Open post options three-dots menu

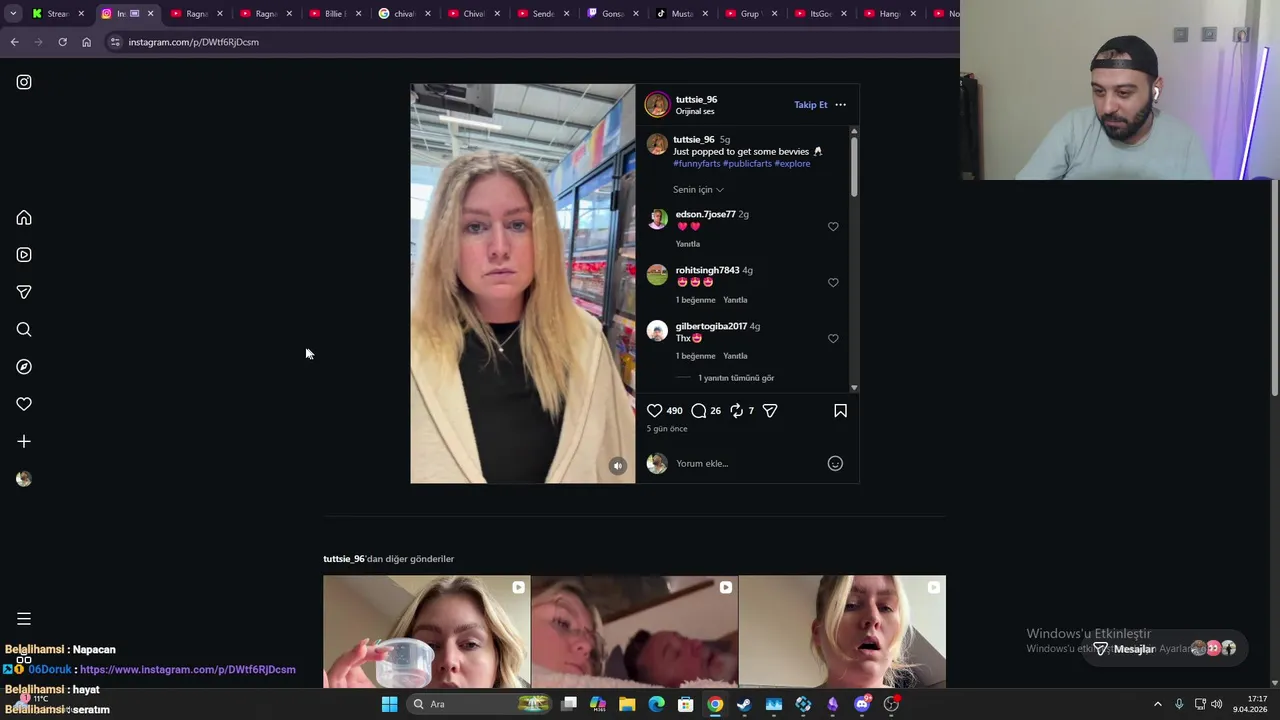point(840,105)
